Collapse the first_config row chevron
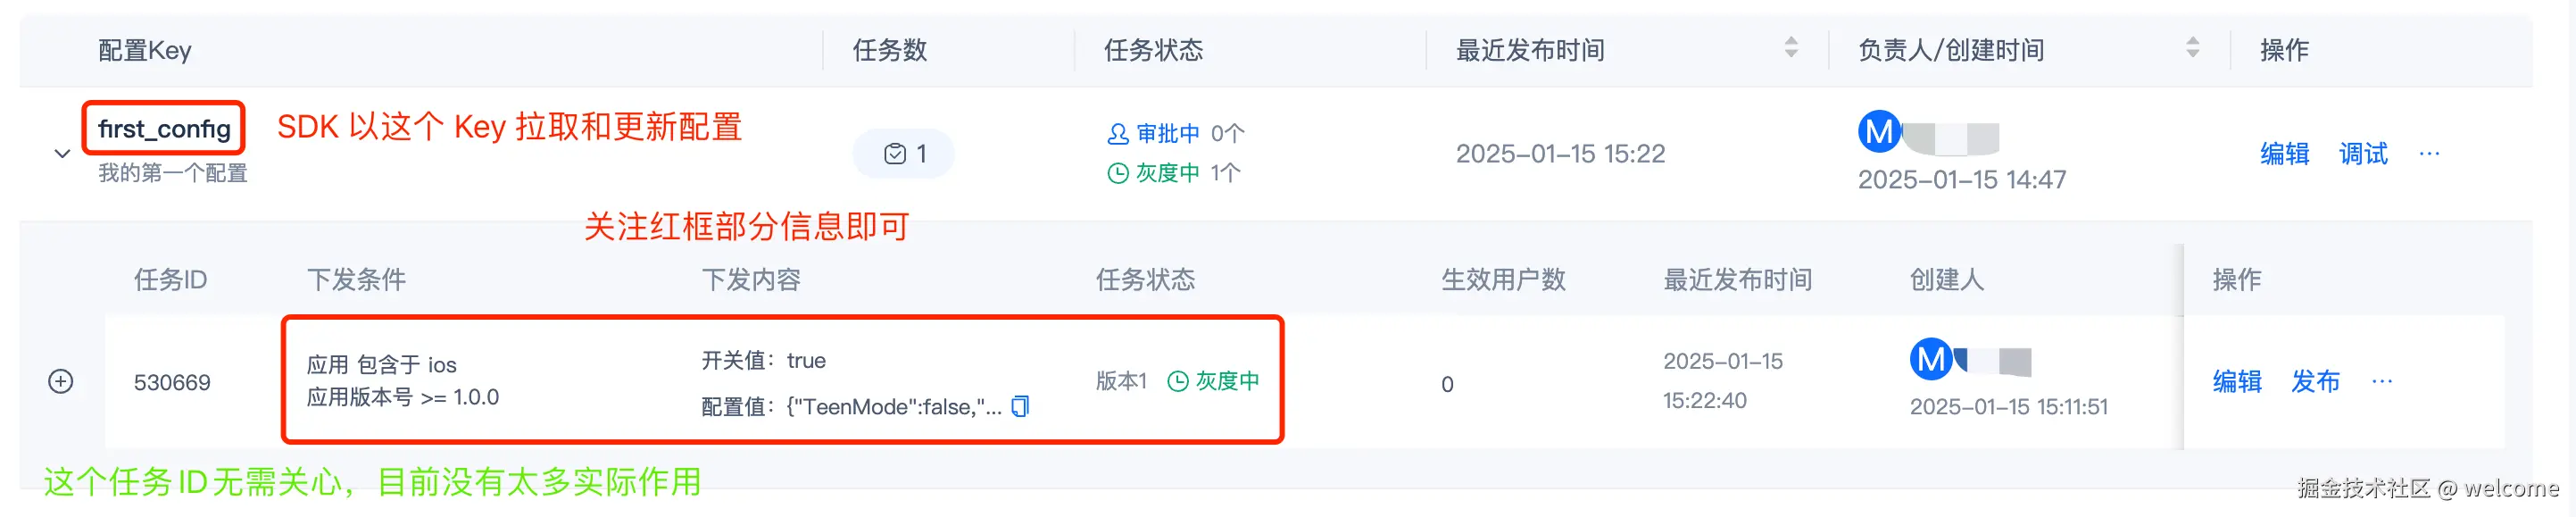Image resolution: width=2576 pixels, height=517 pixels. click(x=62, y=153)
